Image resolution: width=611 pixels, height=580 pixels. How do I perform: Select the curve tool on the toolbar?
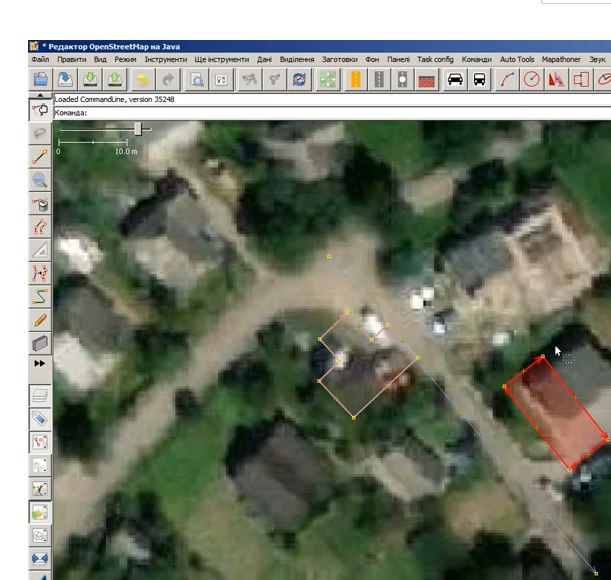point(507,80)
